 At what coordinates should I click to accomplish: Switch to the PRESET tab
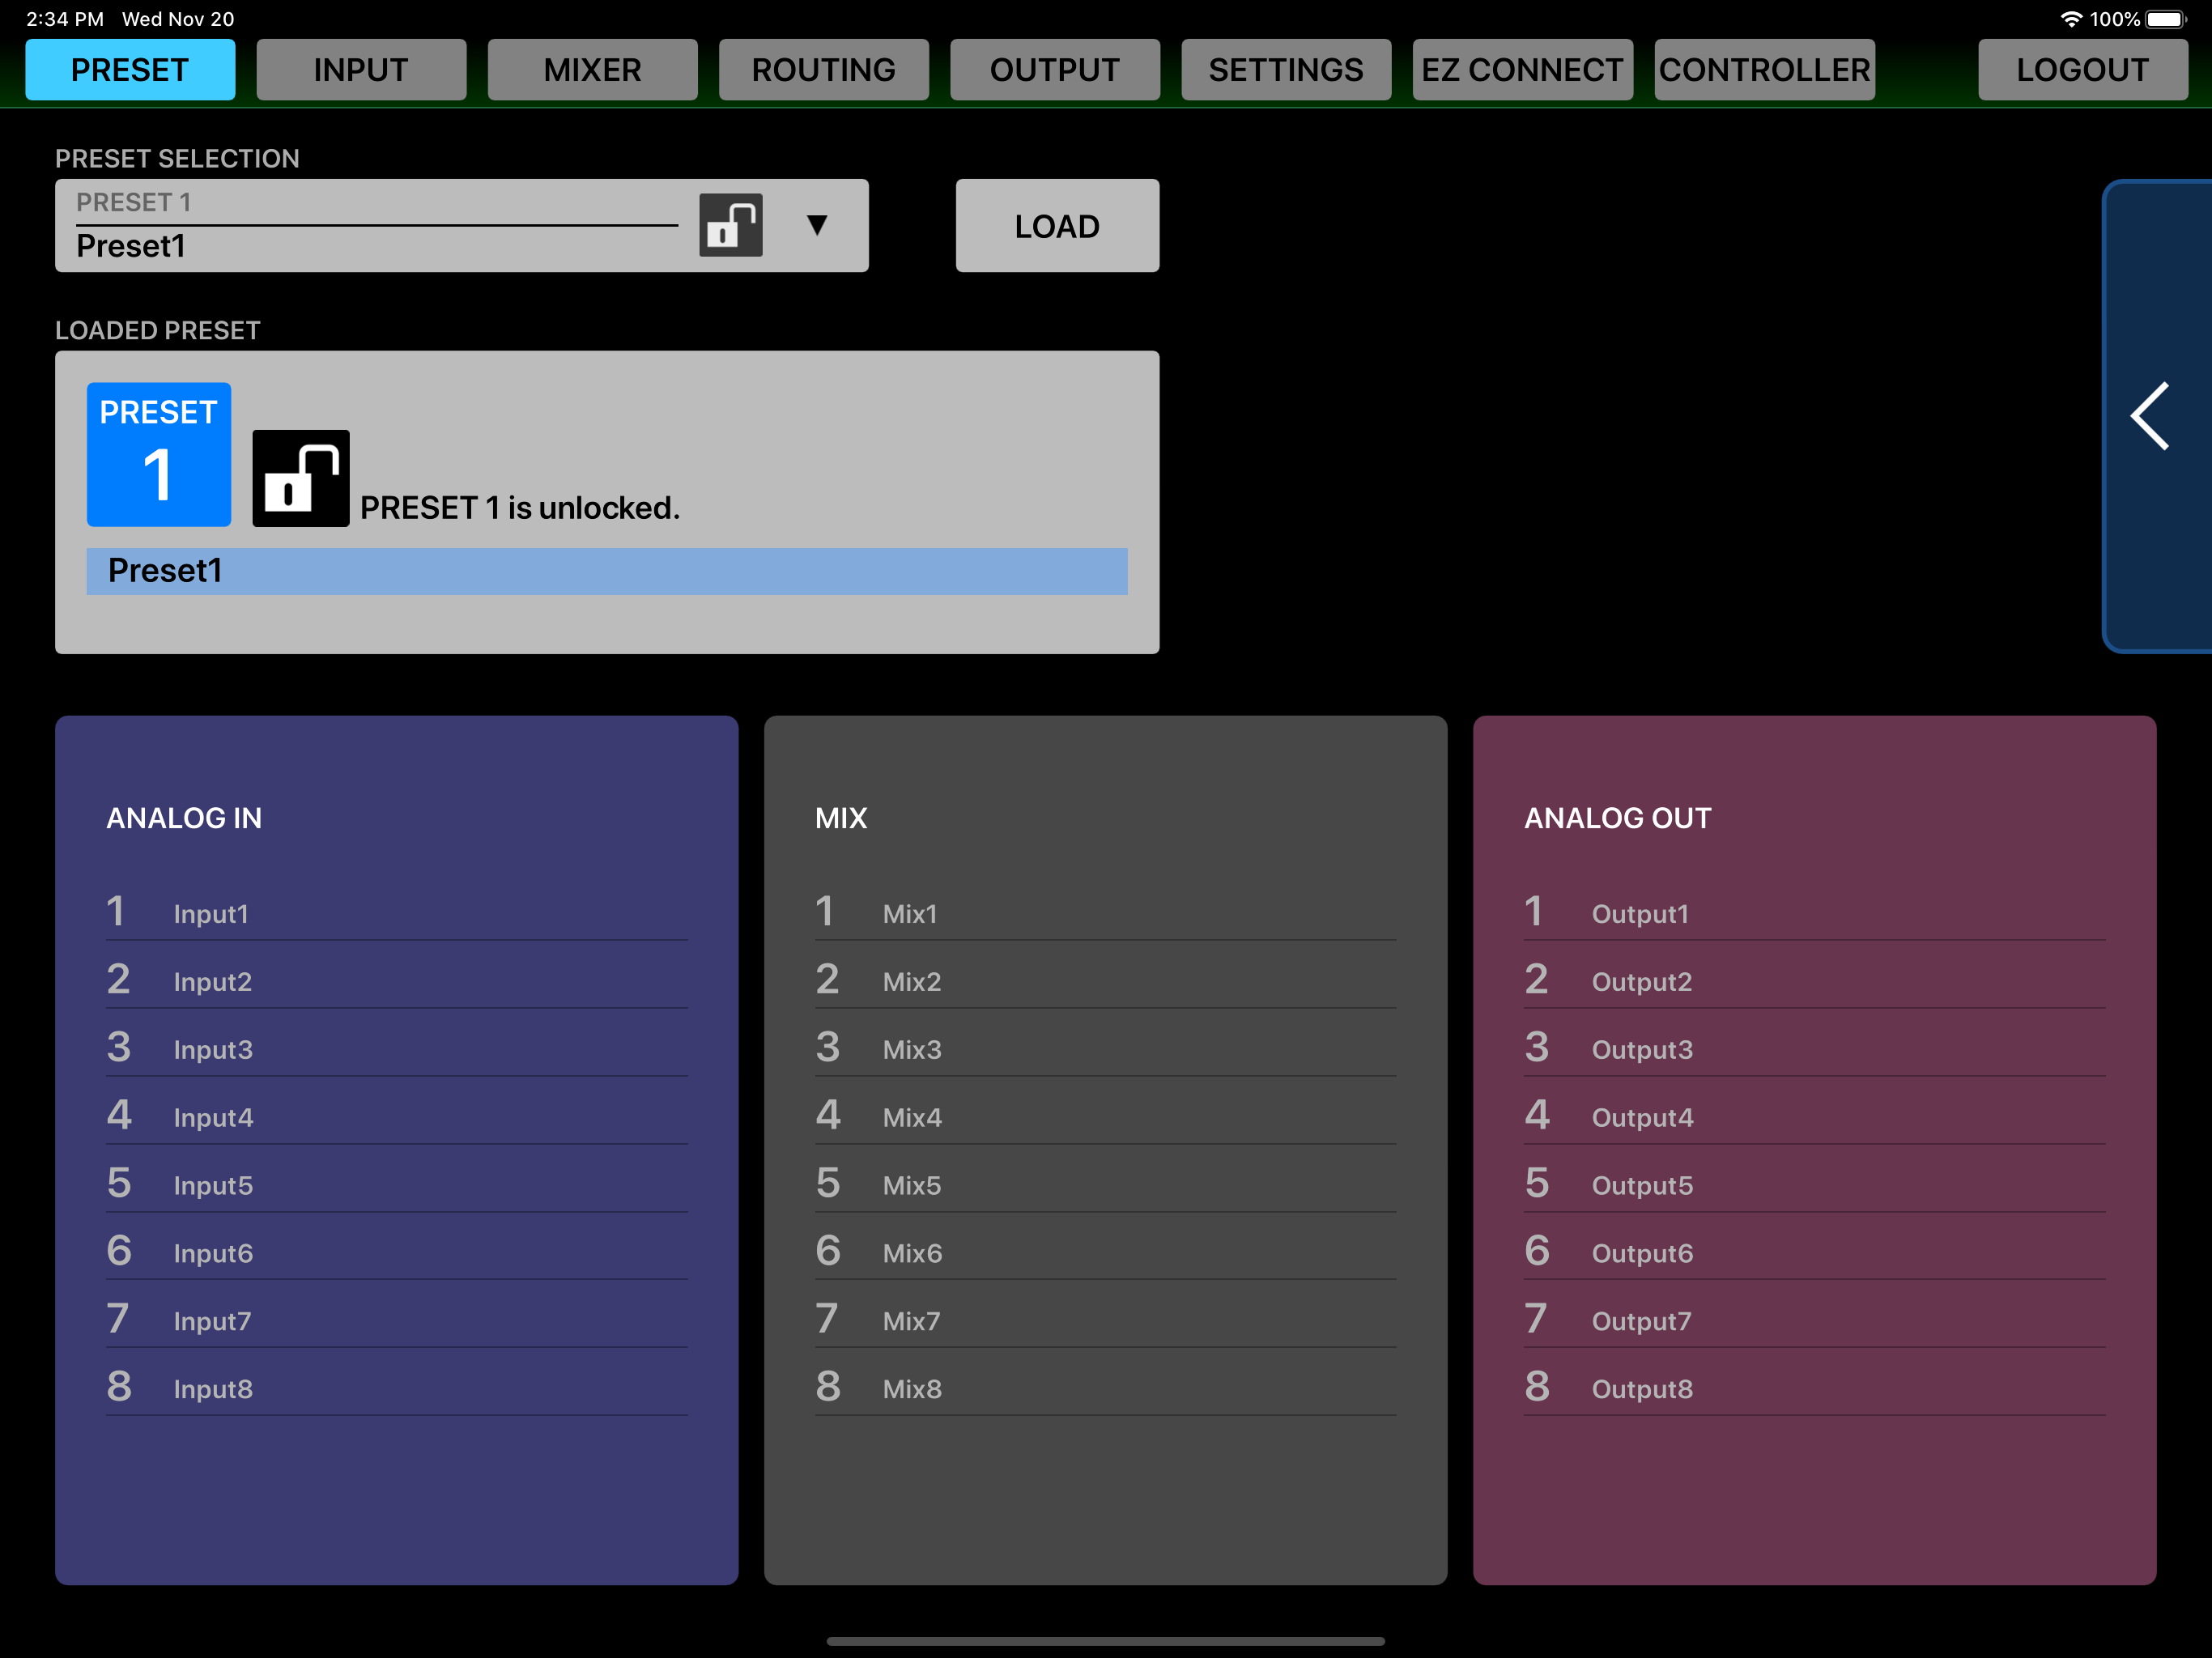[130, 70]
